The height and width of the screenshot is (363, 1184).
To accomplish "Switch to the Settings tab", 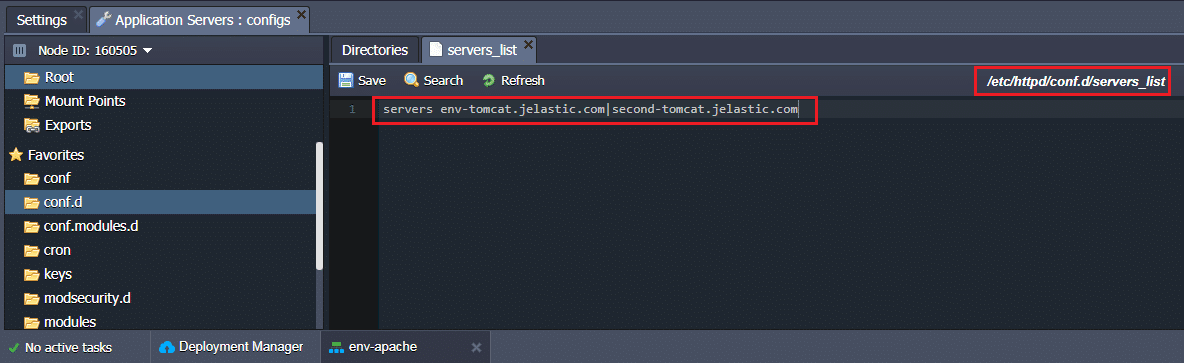I will click(x=42, y=20).
